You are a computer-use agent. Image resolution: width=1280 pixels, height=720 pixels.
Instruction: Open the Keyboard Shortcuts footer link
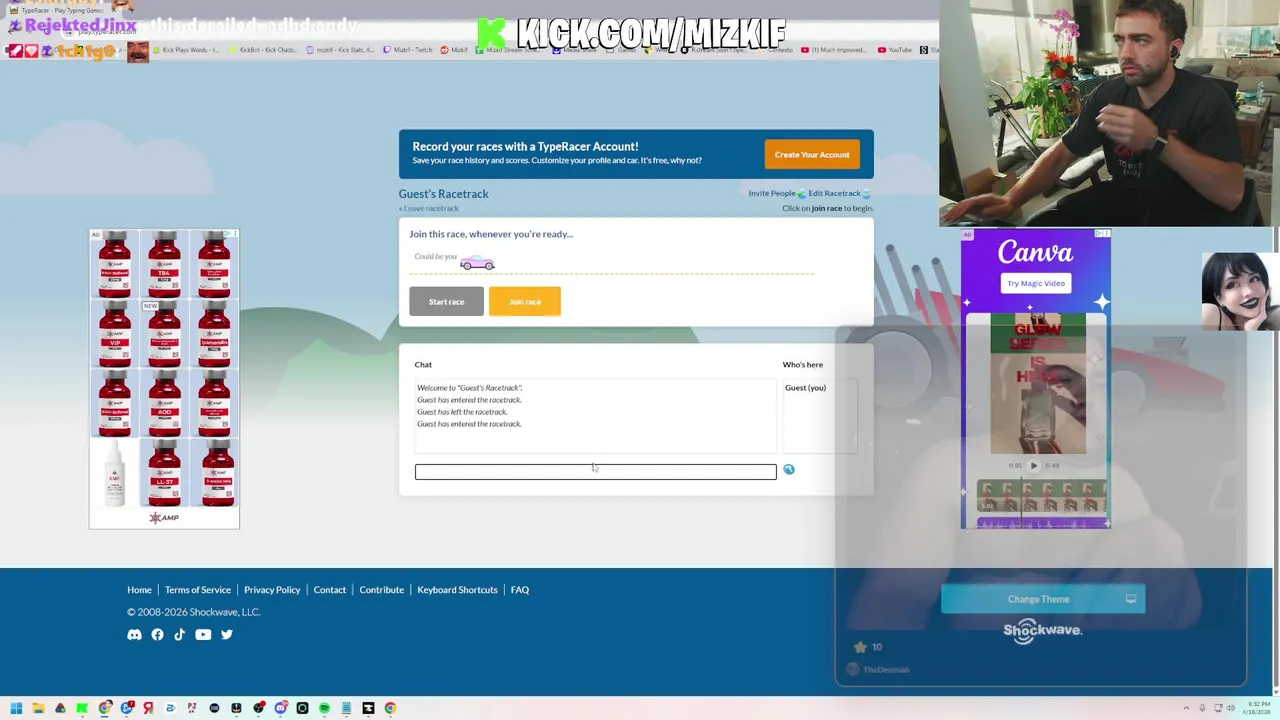pyautogui.click(x=457, y=590)
